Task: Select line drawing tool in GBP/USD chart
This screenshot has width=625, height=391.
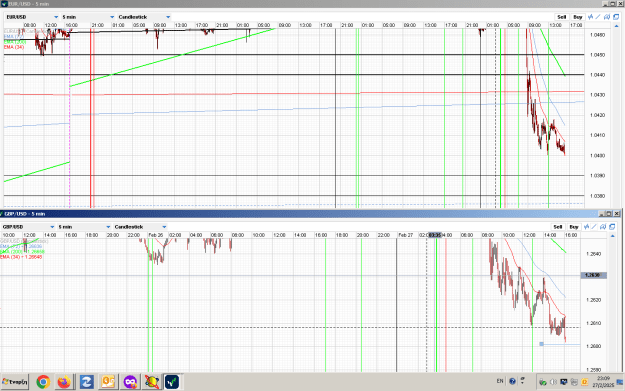Action: (594, 227)
